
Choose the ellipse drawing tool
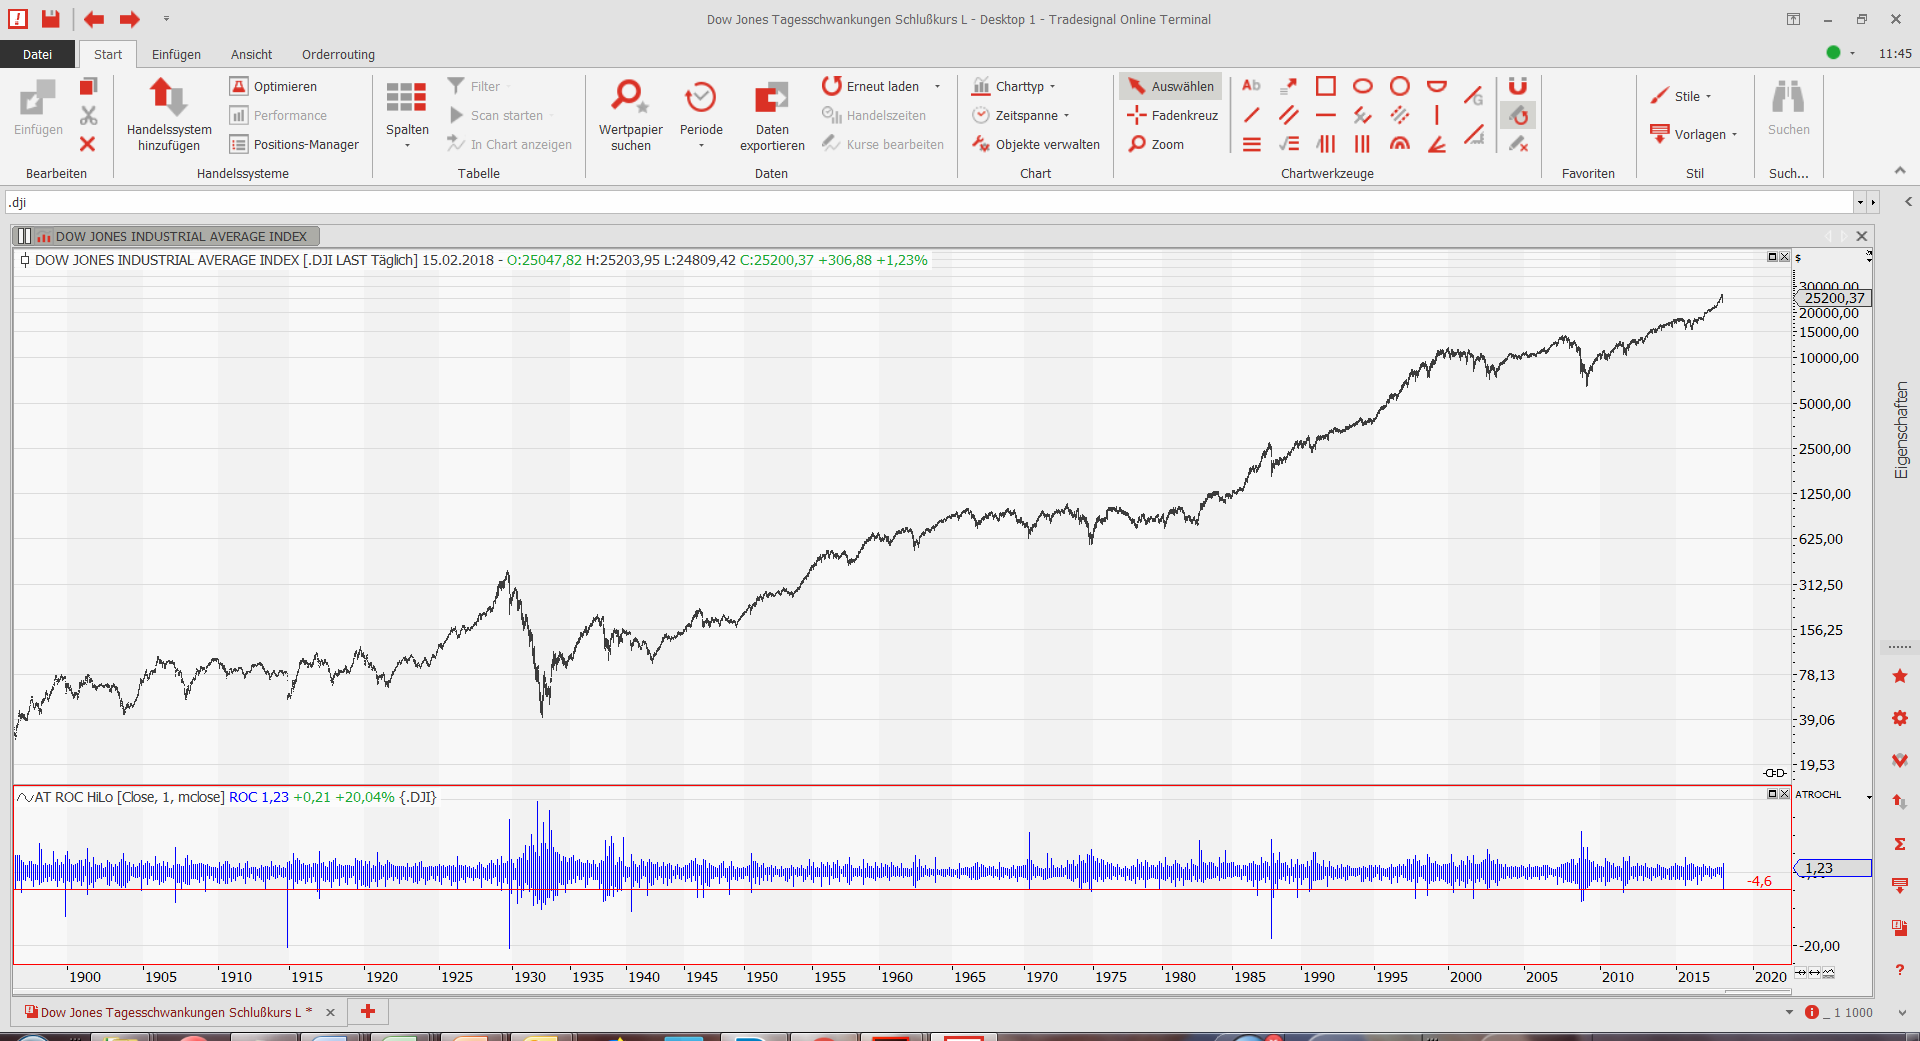[1363, 86]
